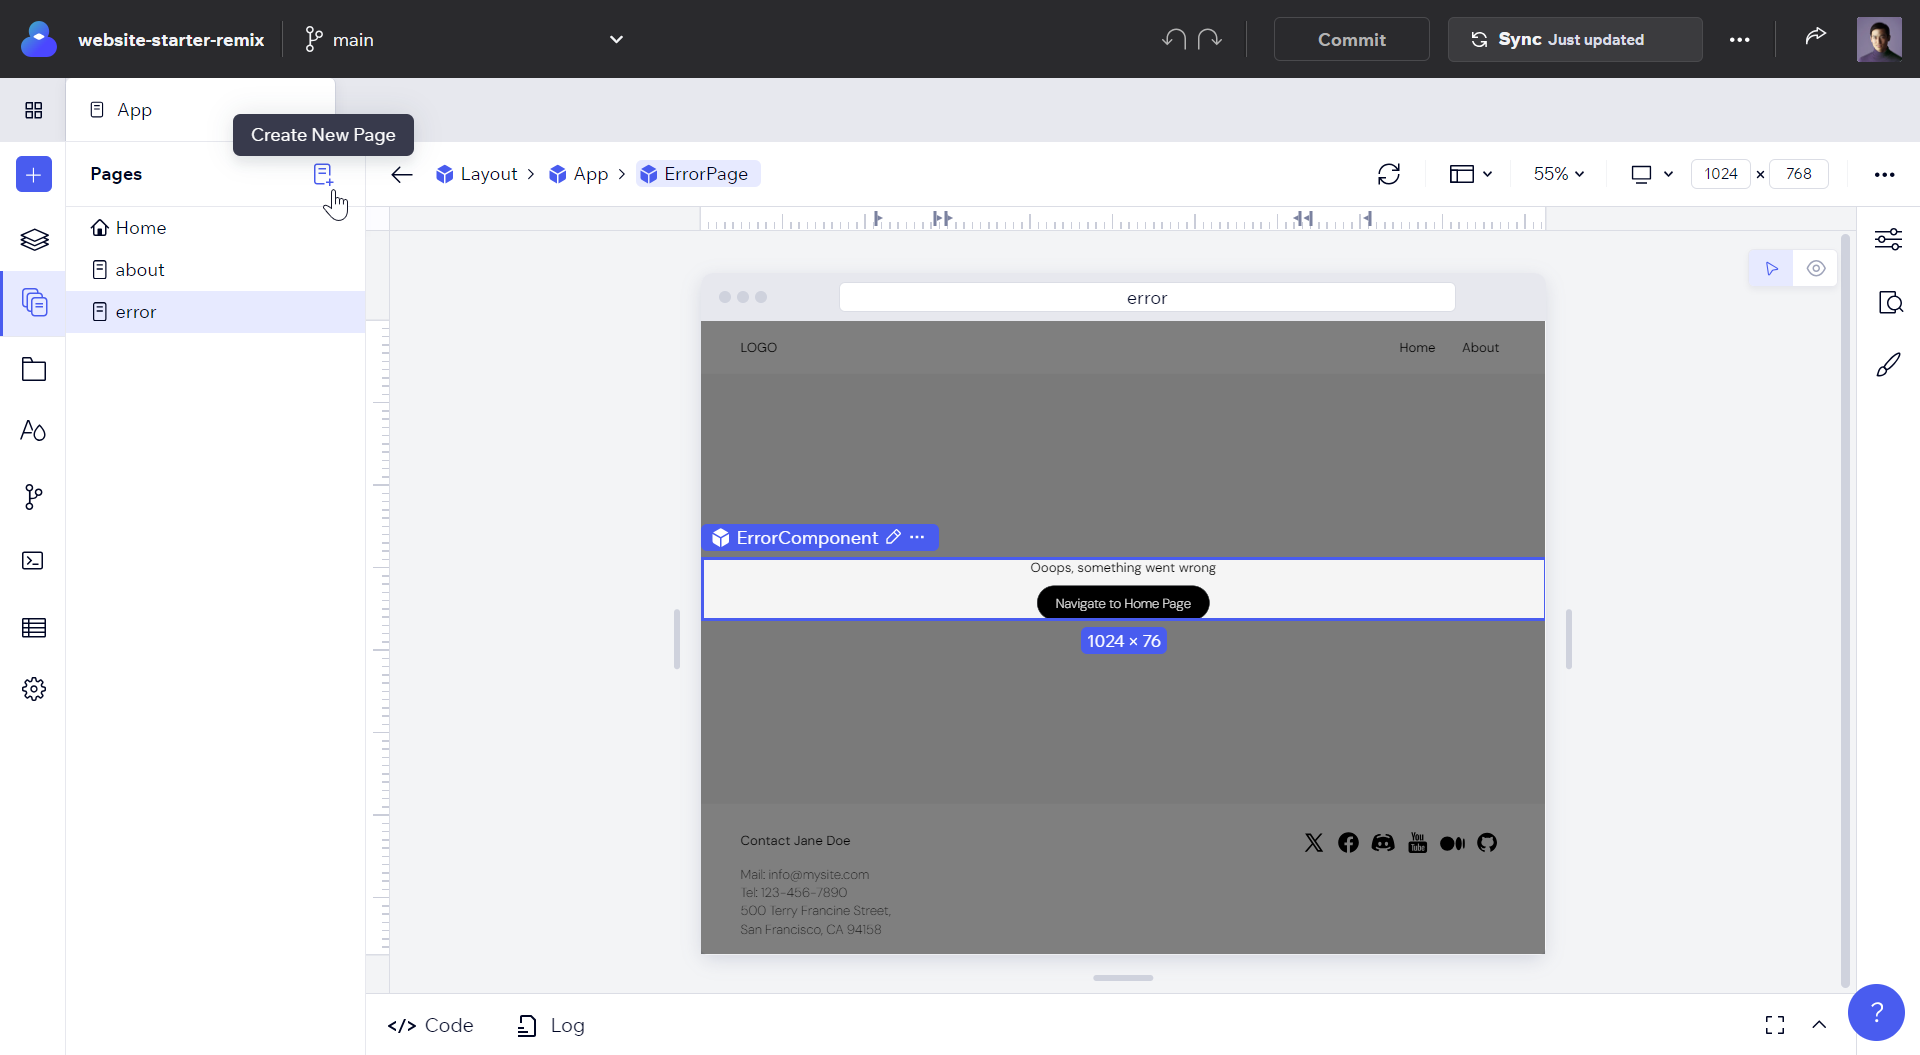Toggle the preview eye mode
Screen dimensions: 1920x1055
coord(1816,268)
